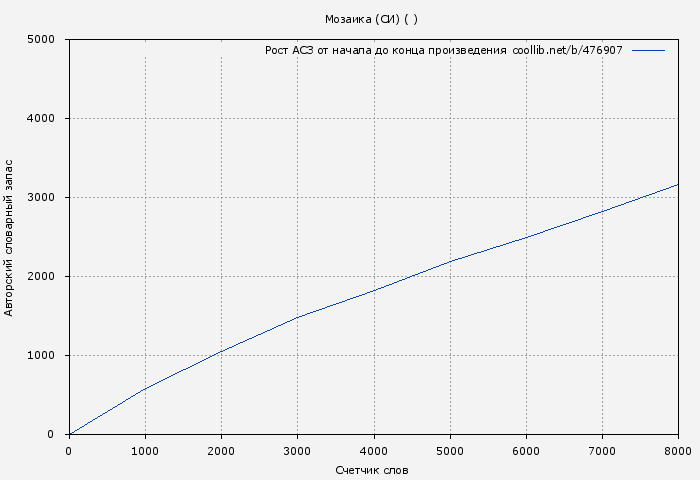This screenshot has width=700, height=480.
Task: Click the 1000 tick on the horizontal axis
Action: tap(145, 451)
